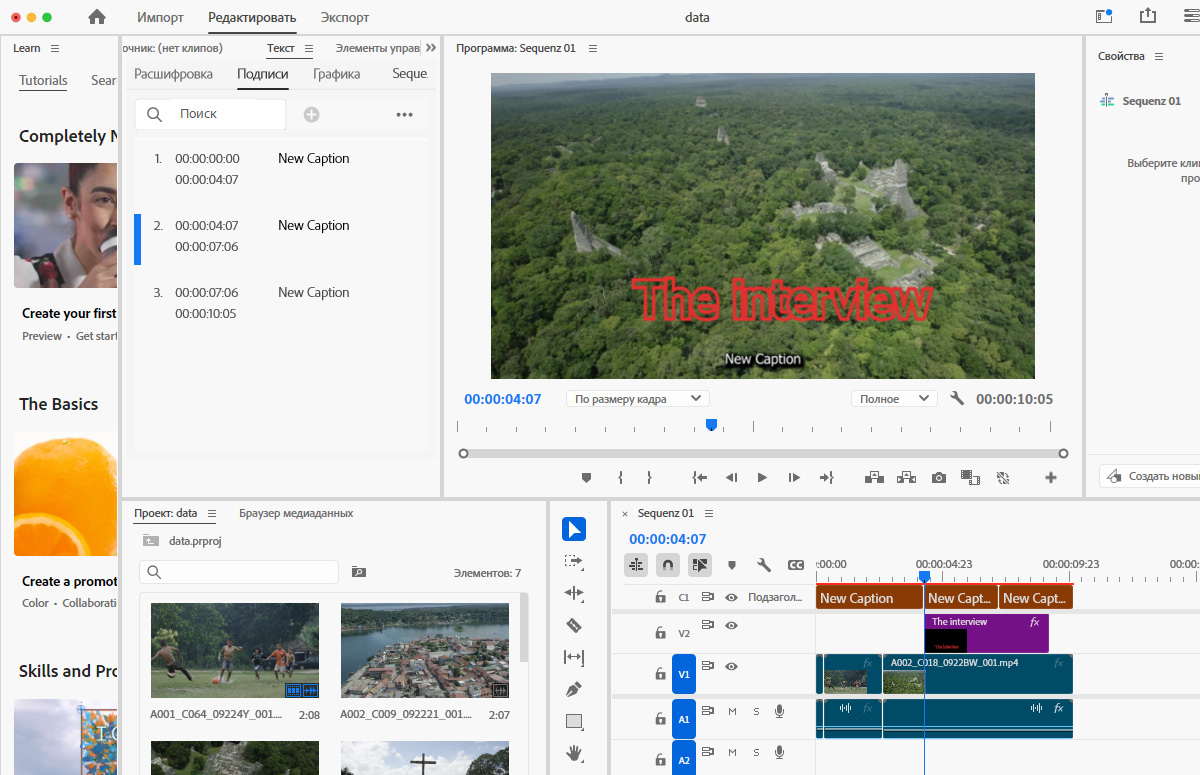Open the Home screen icon
The image size is (1200, 775).
[97, 17]
